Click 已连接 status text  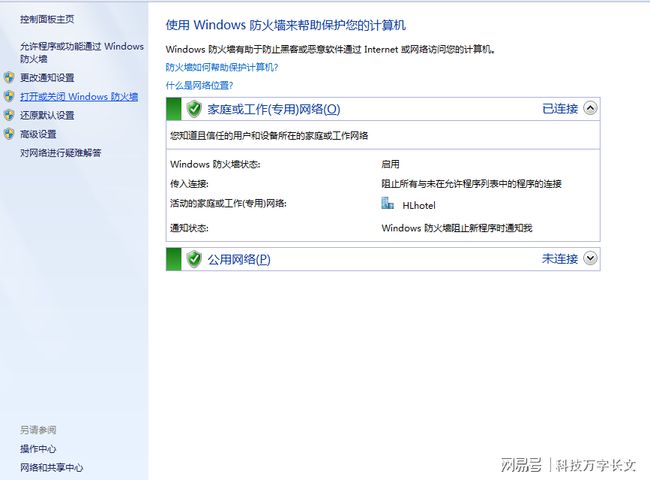560,109
